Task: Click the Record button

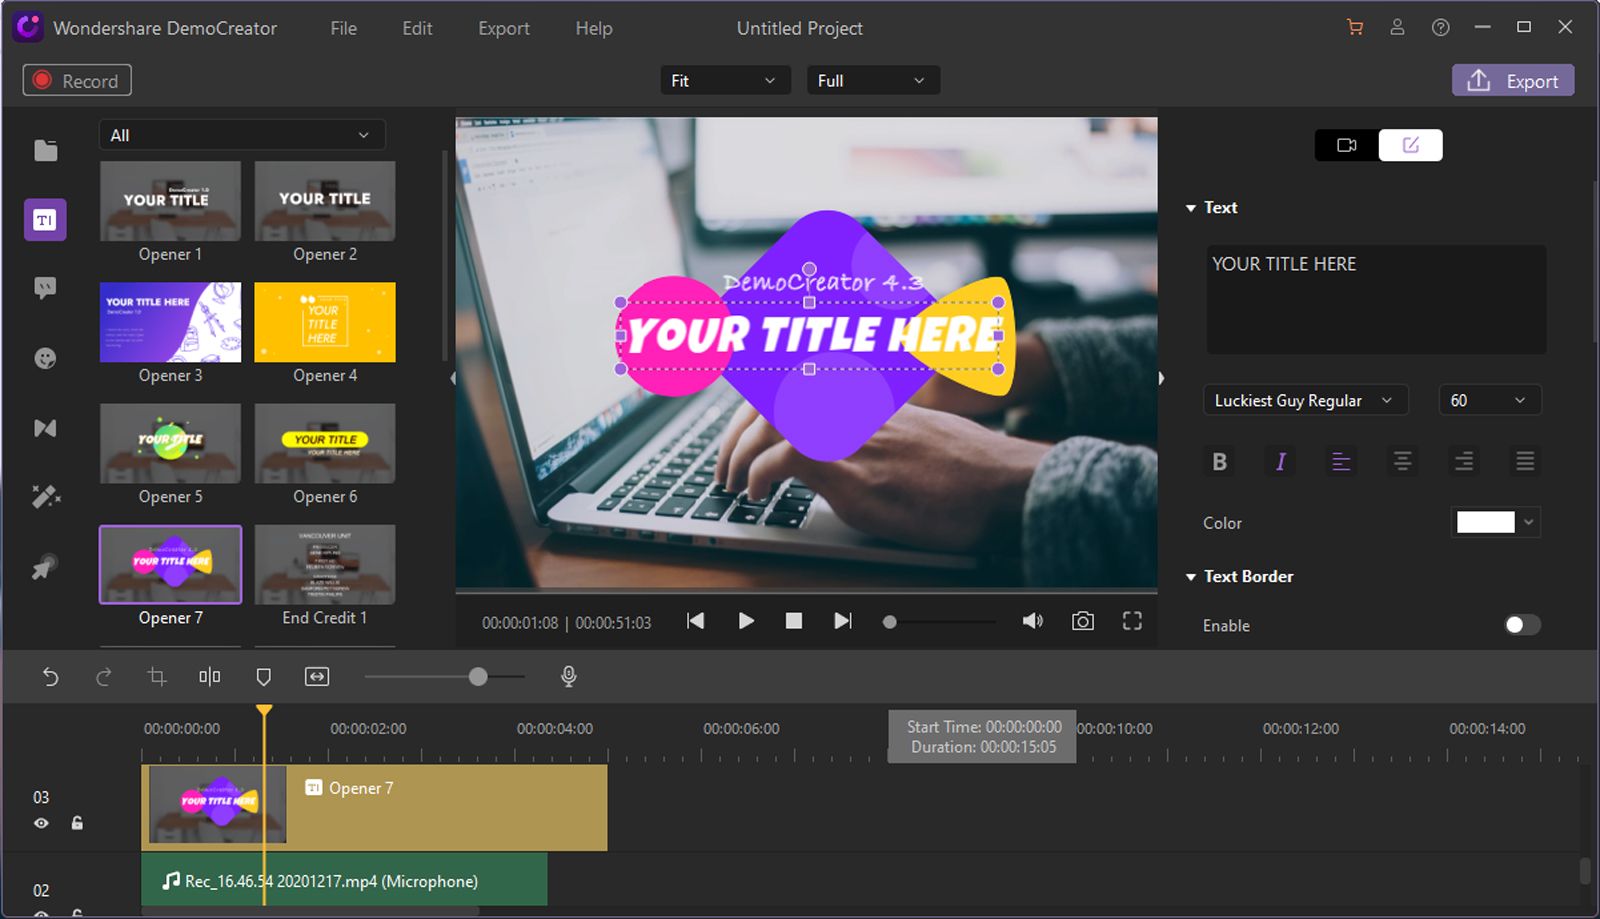Action: tap(76, 80)
